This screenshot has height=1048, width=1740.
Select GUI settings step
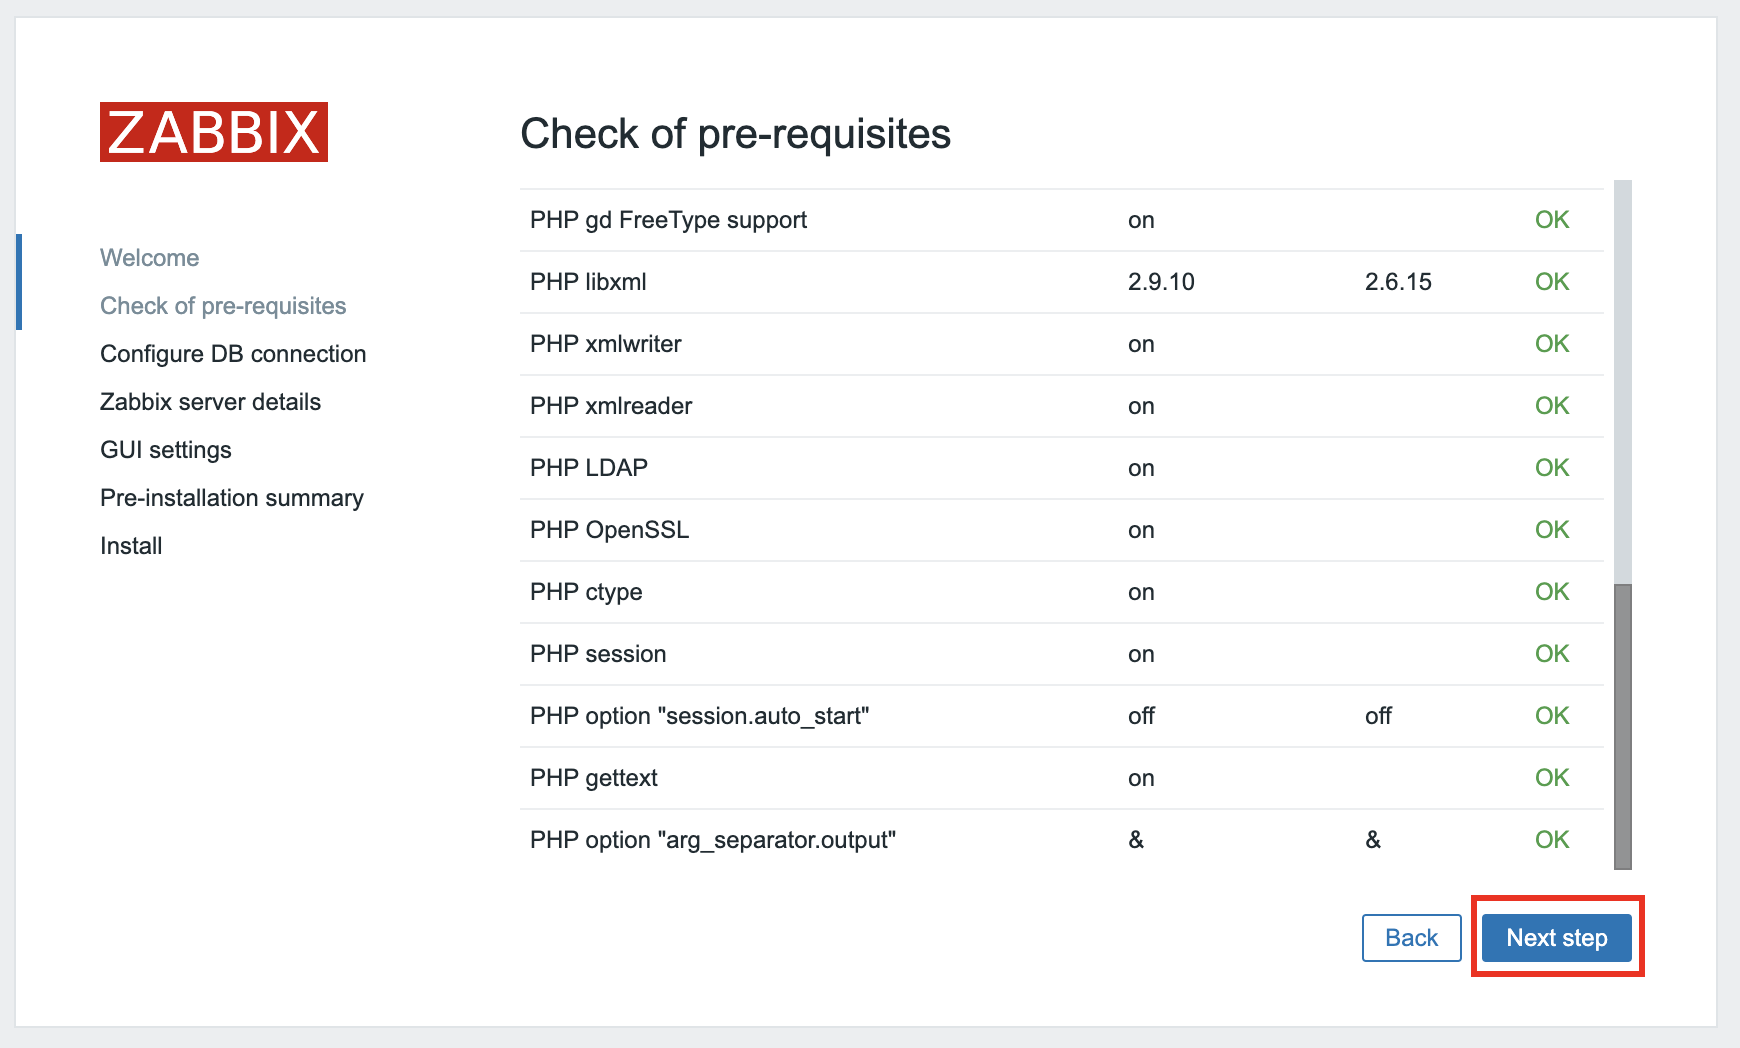coord(166,450)
